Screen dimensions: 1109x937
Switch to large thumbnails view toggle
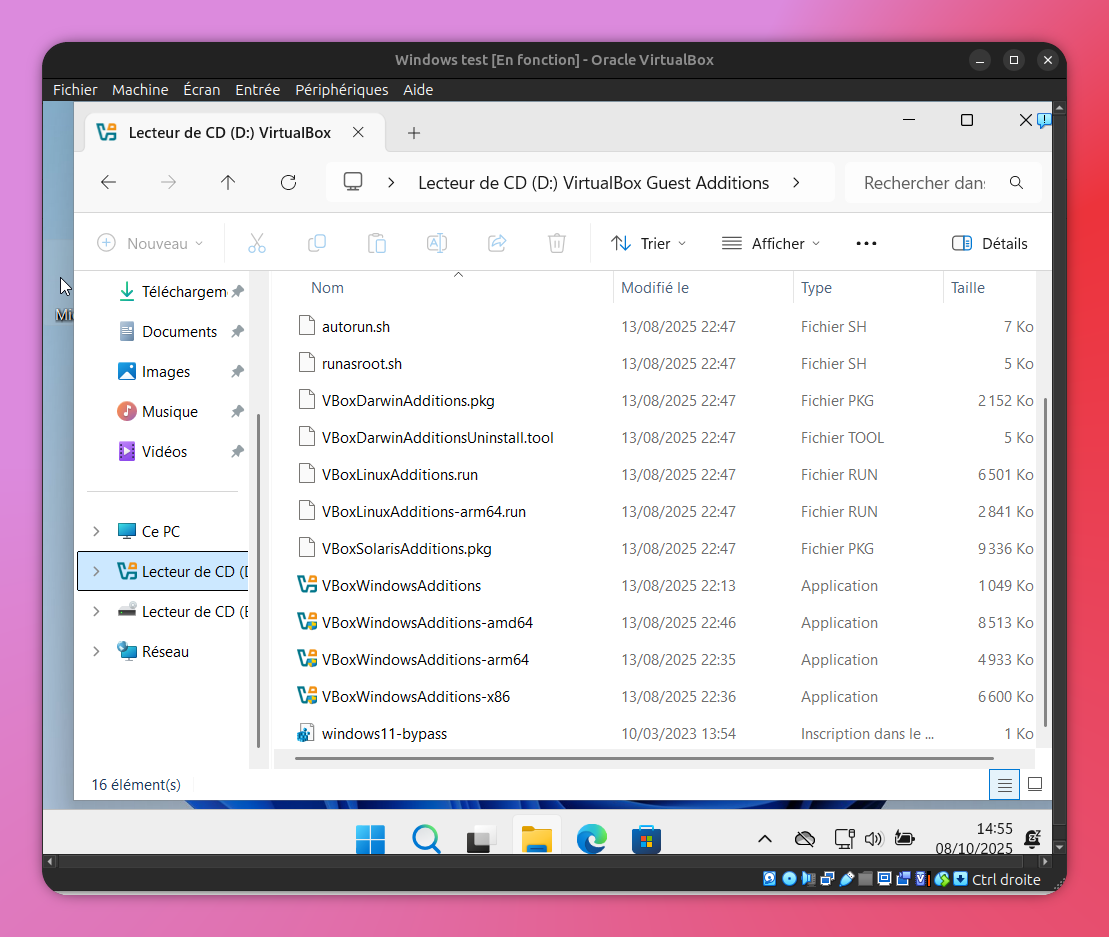click(1035, 784)
